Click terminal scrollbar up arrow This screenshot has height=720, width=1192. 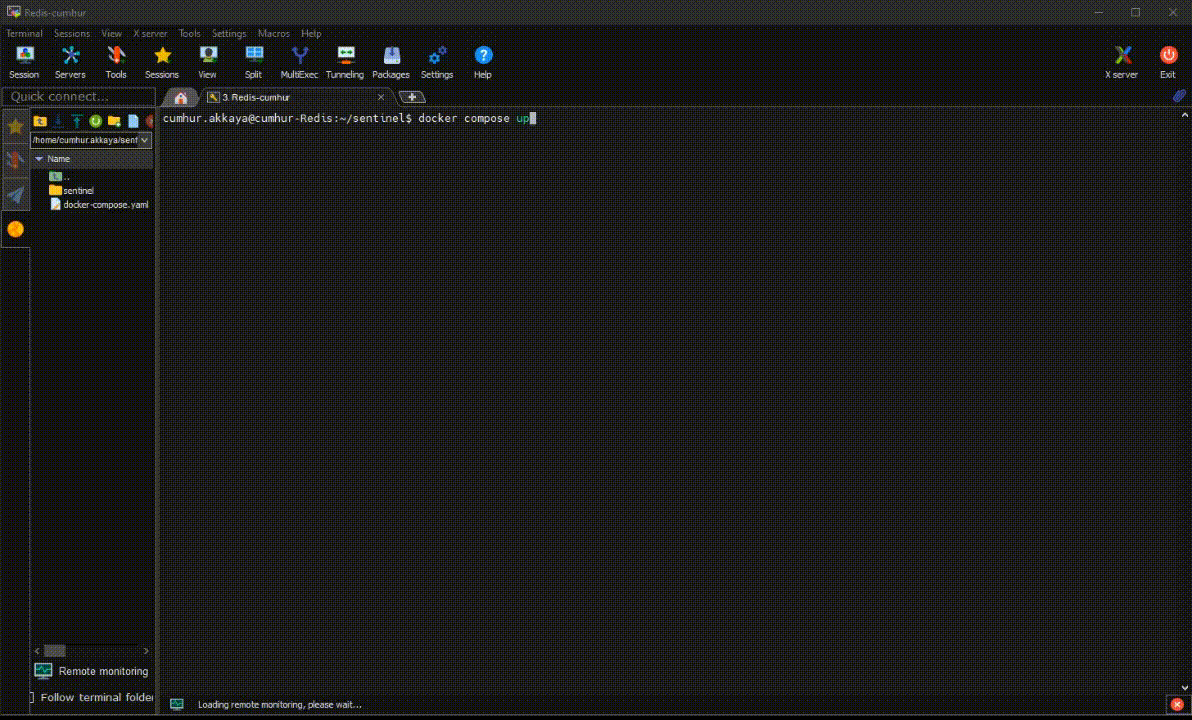click(x=1184, y=116)
